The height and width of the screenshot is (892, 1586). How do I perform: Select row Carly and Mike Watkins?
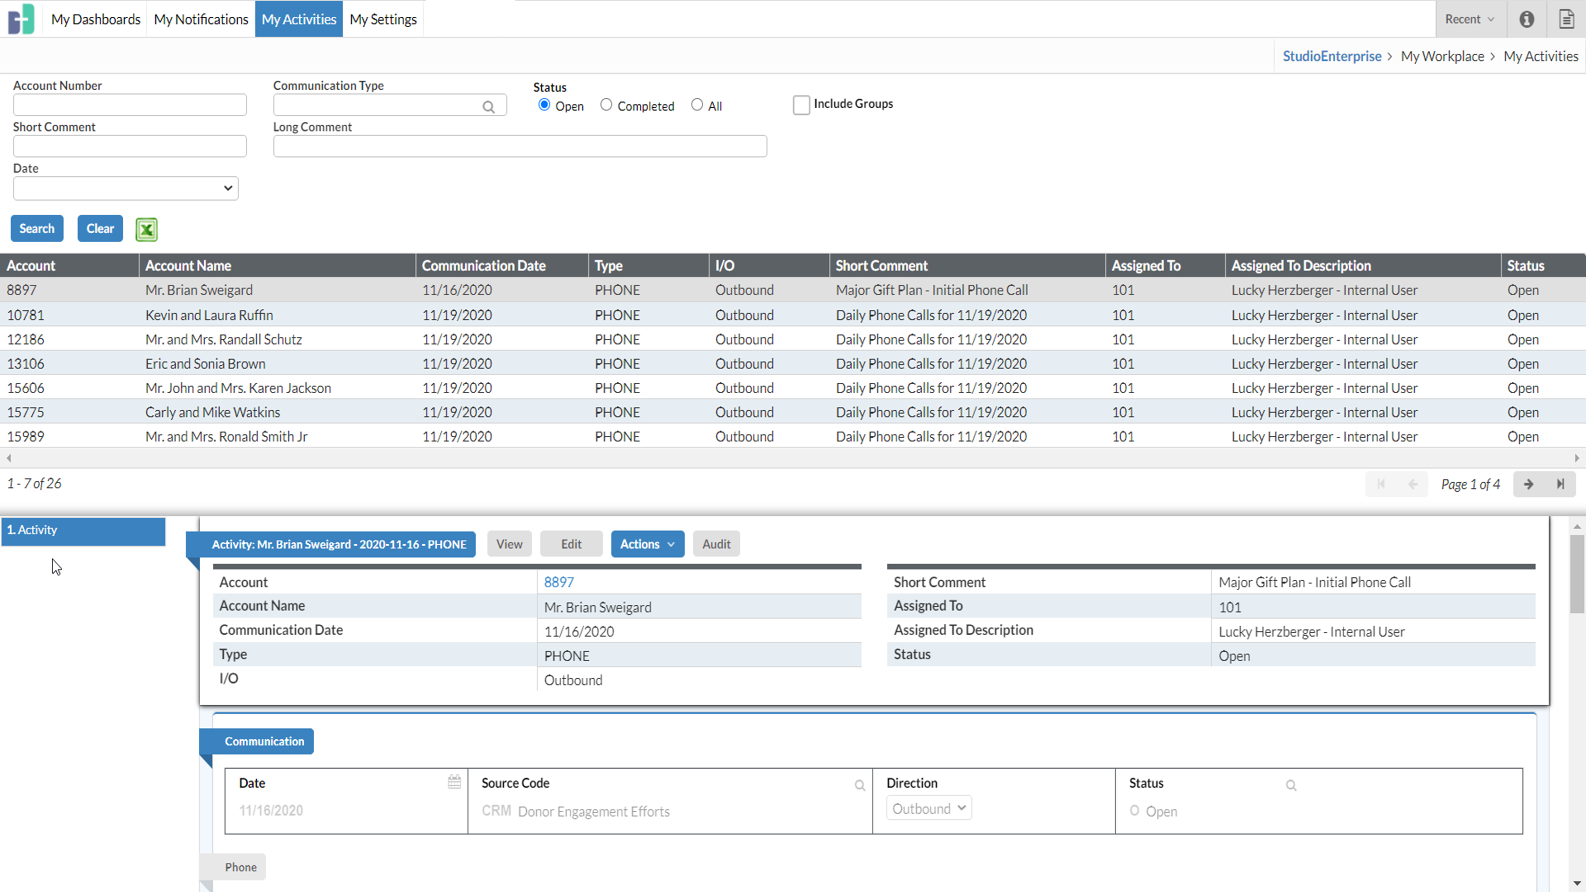tap(793, 412)
